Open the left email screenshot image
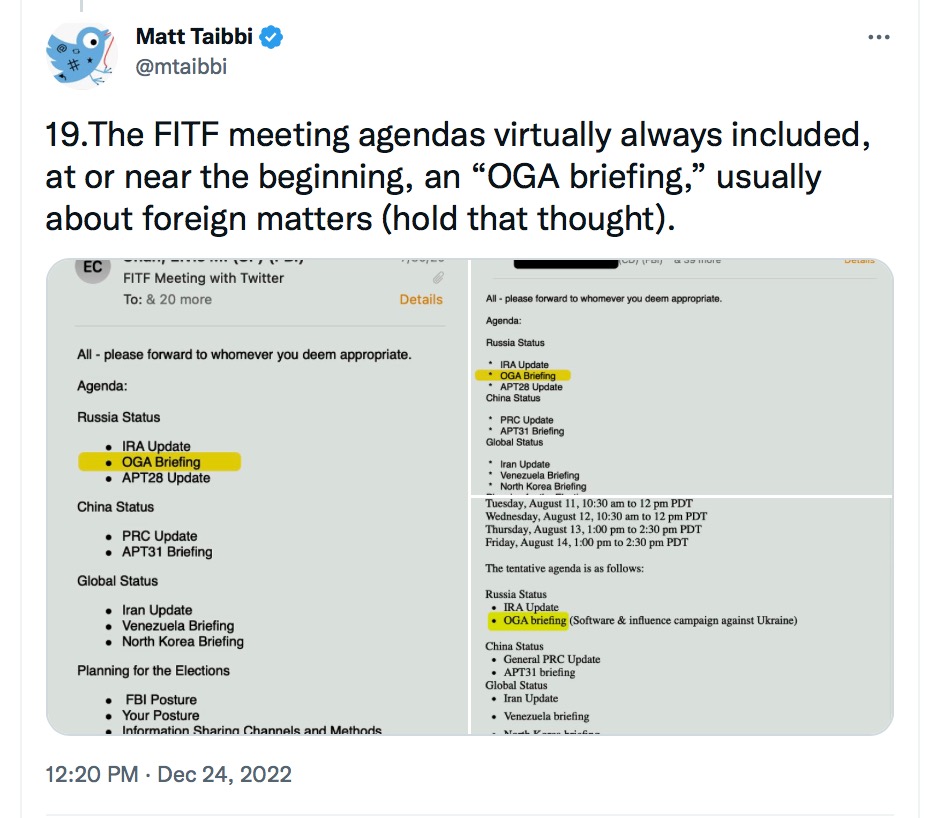Screen dimensions: 928x818 point(257,497)
